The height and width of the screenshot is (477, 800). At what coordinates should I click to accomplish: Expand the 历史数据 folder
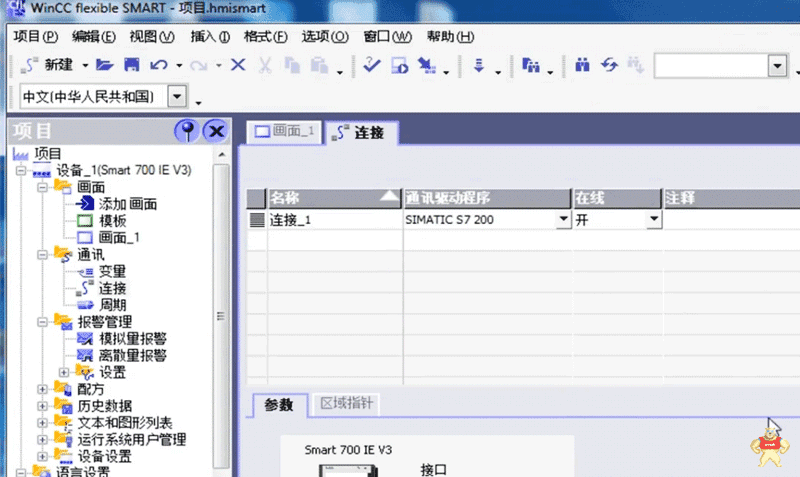[x=42, y=406]
